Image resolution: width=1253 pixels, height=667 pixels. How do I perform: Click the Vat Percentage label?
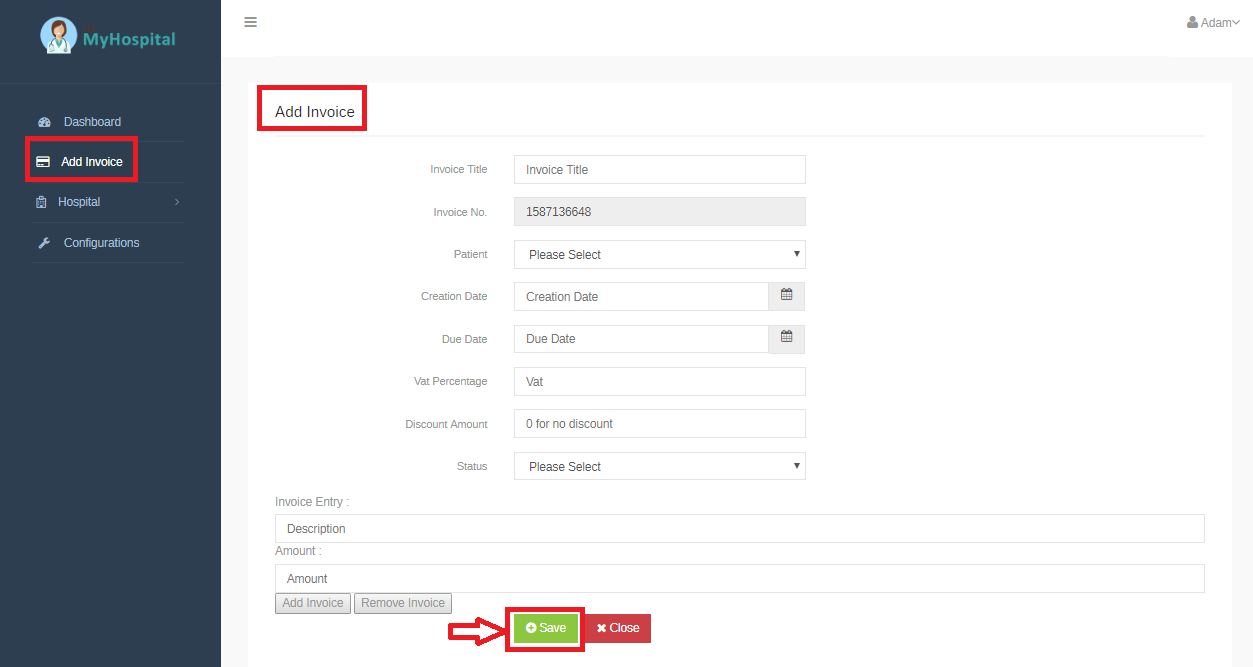(x=451, y=381)
